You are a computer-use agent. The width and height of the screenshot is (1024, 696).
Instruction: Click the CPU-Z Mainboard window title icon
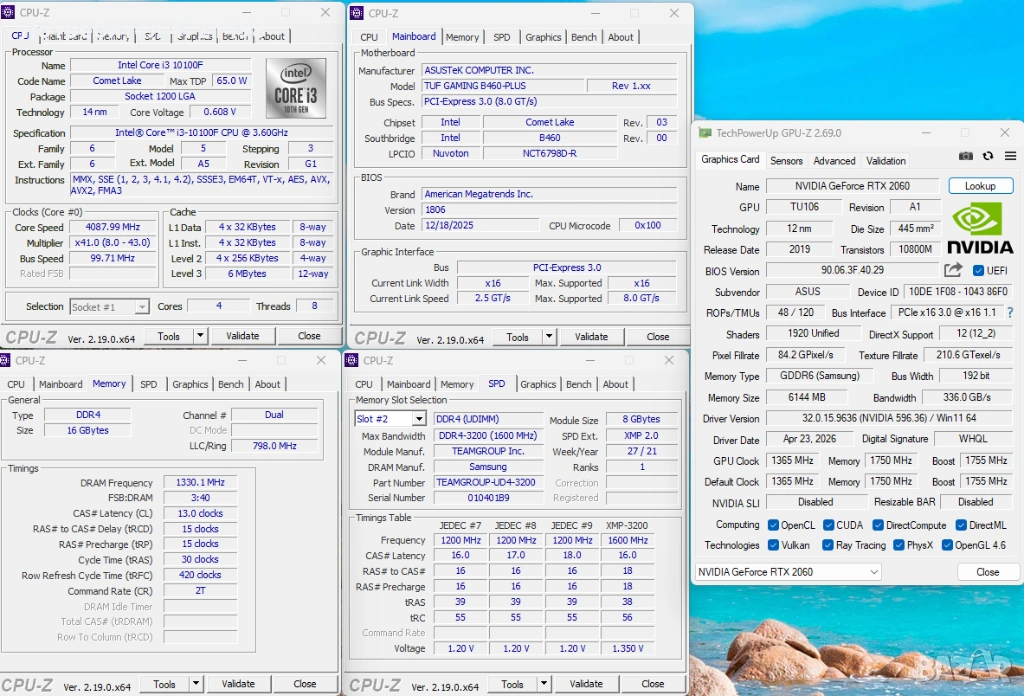tap(356, 13)
